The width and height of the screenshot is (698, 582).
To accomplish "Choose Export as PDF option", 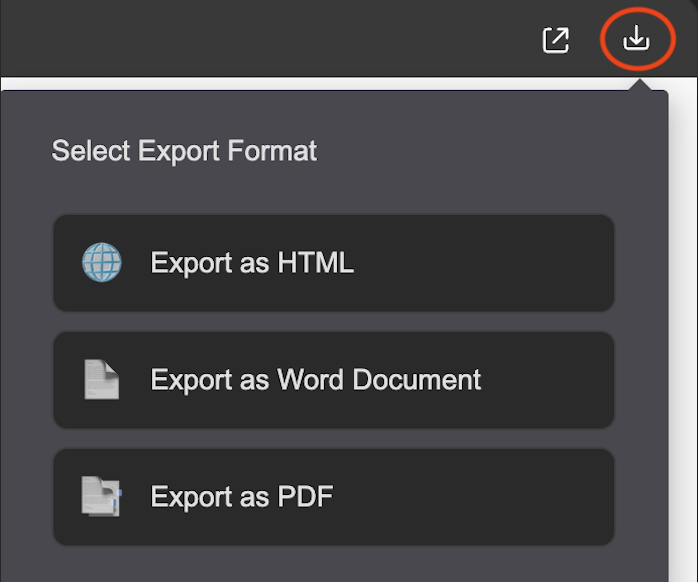I will tap(334, 497).
